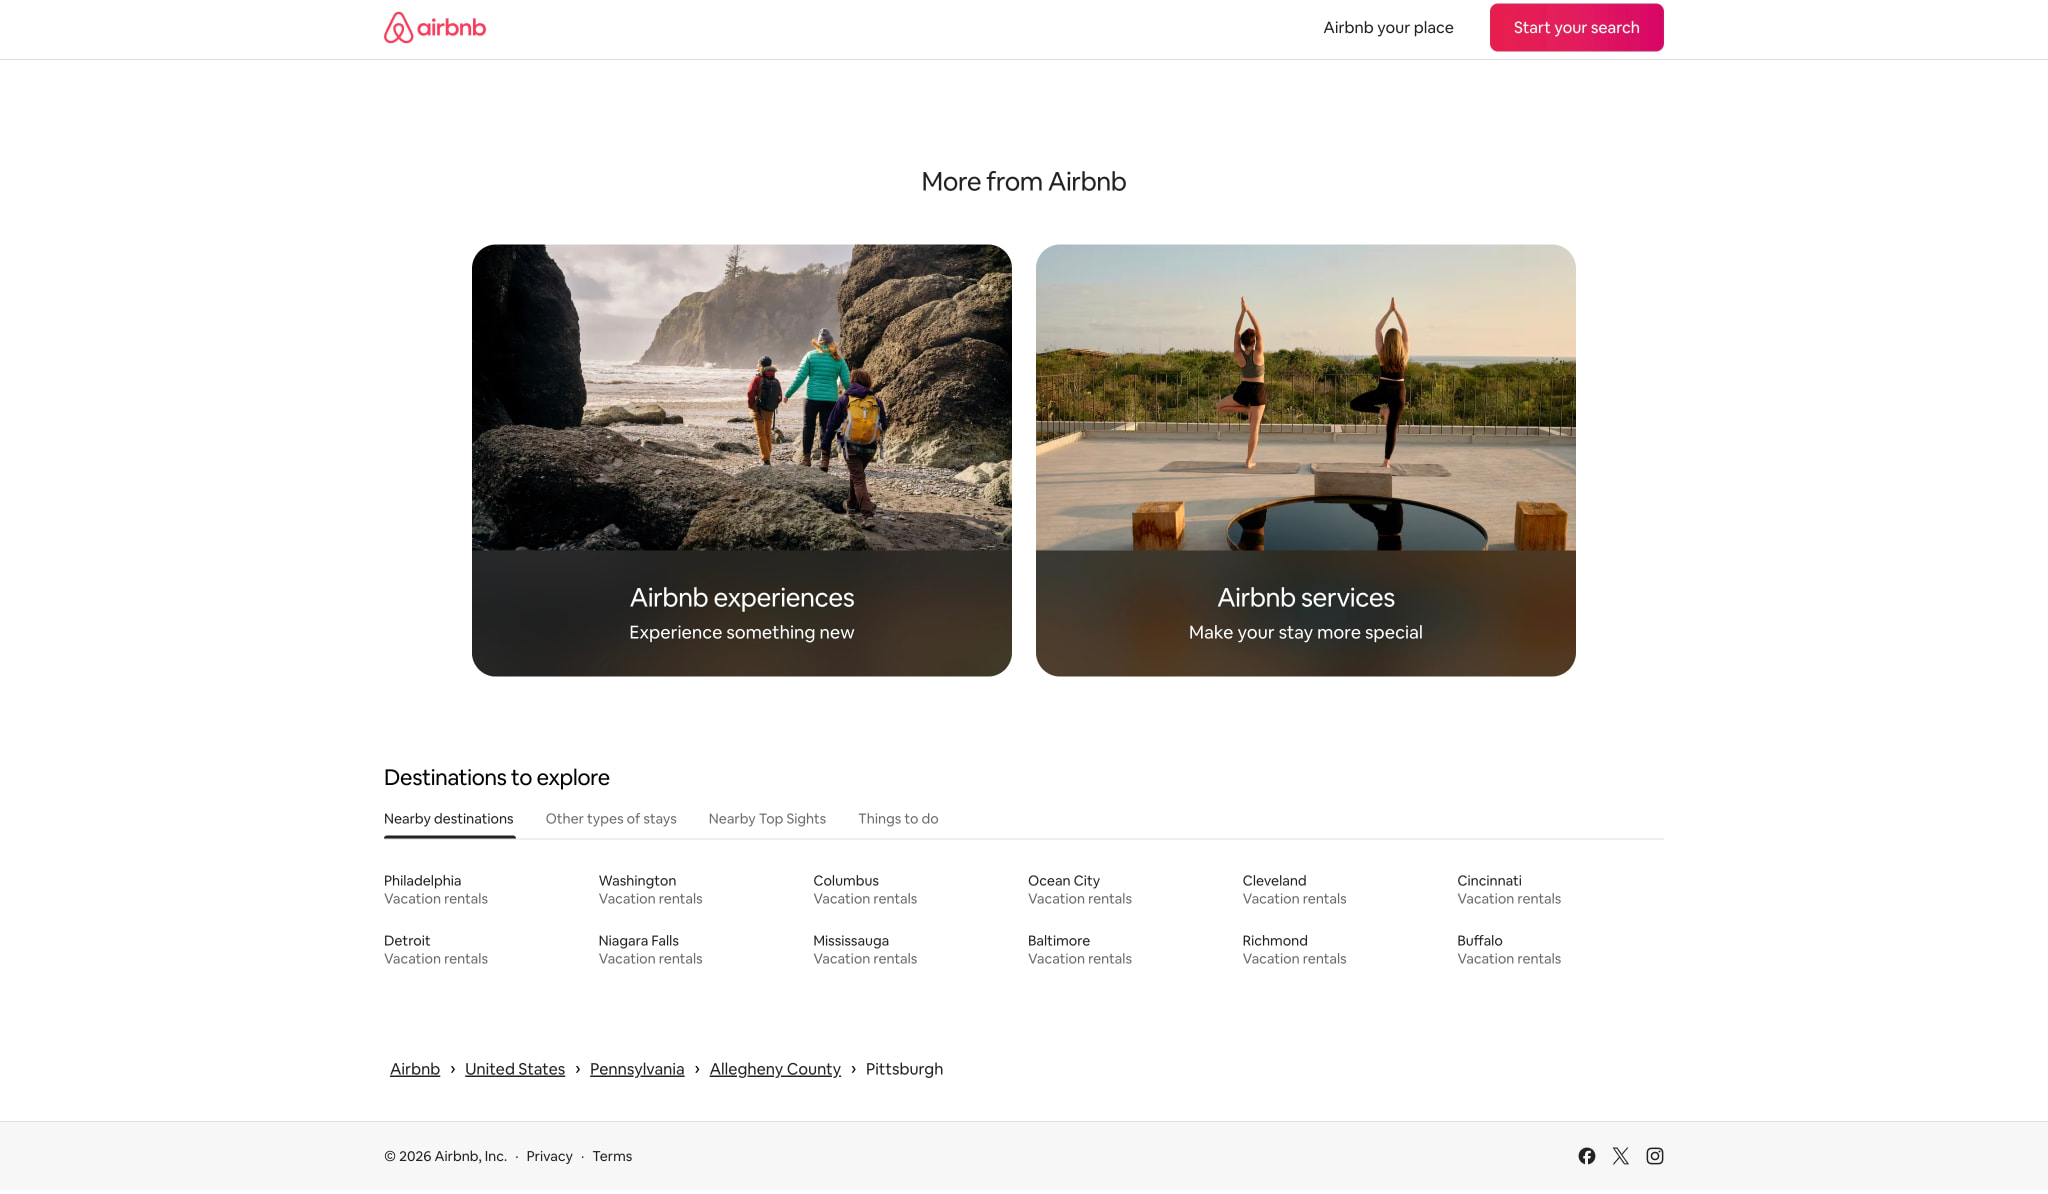Open the Privacy footer link
This screenshot has width=2048, height=1194.
point(549,1156)
